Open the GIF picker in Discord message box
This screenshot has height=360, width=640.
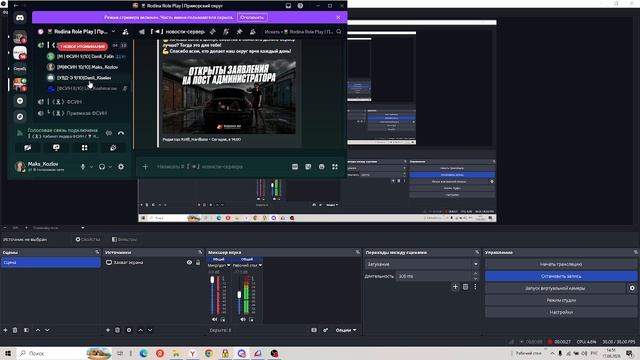pyautogui.click(x=295, y=167)
